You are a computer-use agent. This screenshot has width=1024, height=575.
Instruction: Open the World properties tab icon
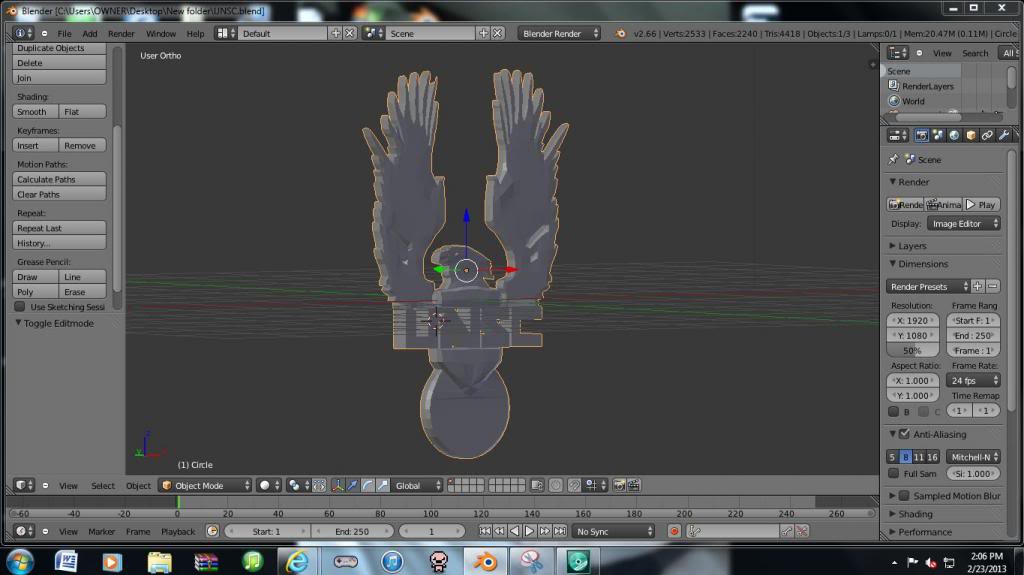pyautogui.click(x=954, y=135)
